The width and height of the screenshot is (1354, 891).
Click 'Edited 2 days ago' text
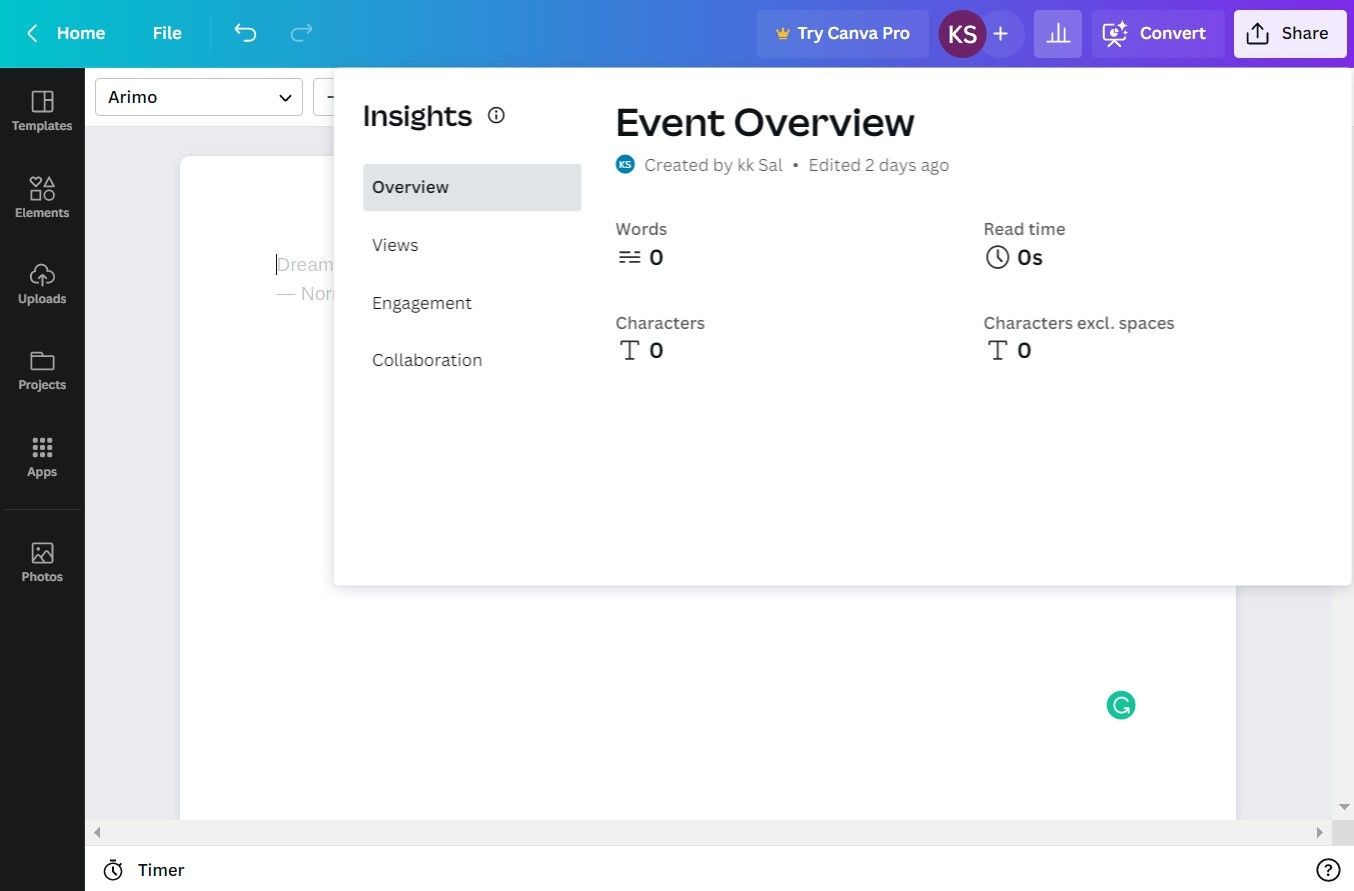[x=879, y=165]
